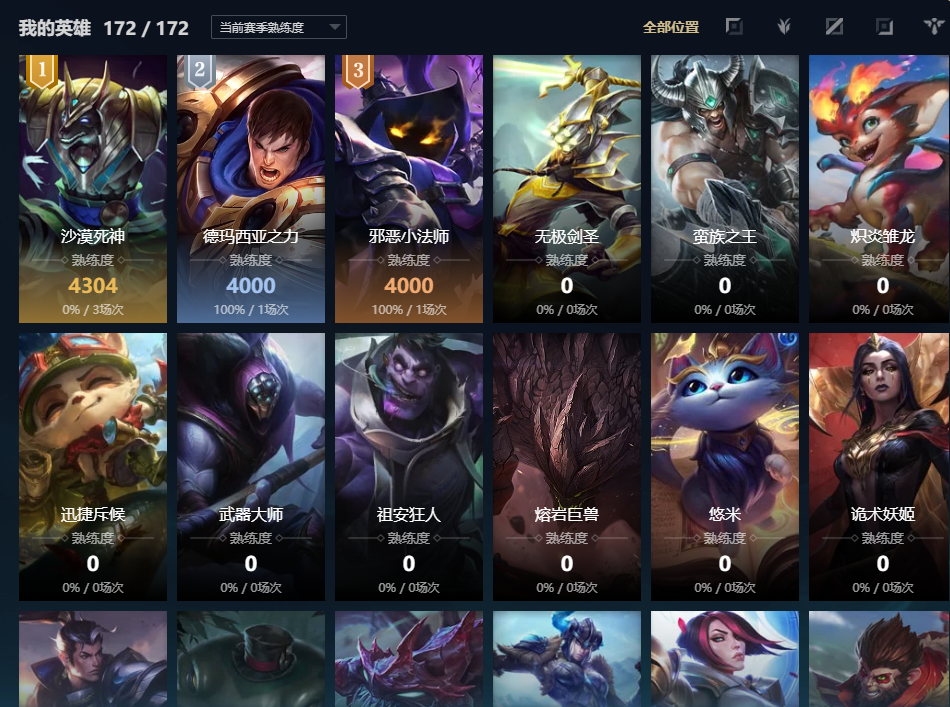The width and height of the screenshot is (950, 707).
Task: Click the 我的英雄 heading label
Action: (x=55, y=28)
